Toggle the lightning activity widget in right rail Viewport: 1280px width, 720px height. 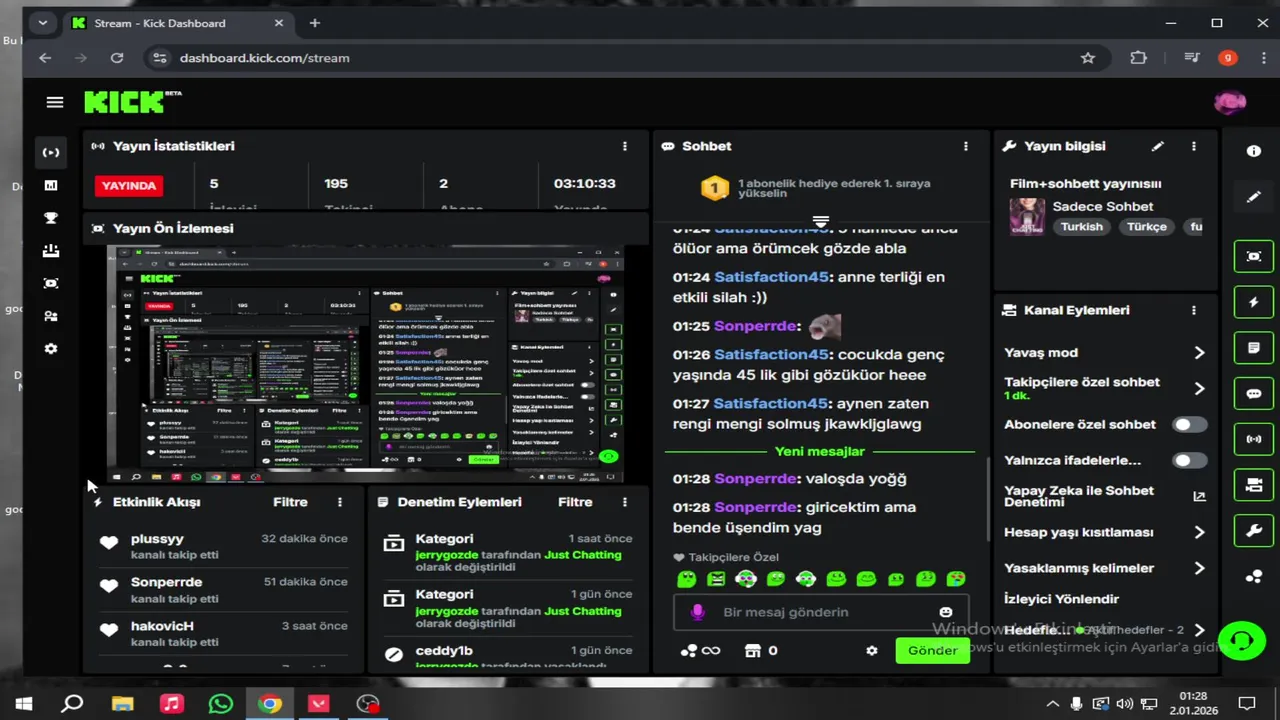(1254, 302)
